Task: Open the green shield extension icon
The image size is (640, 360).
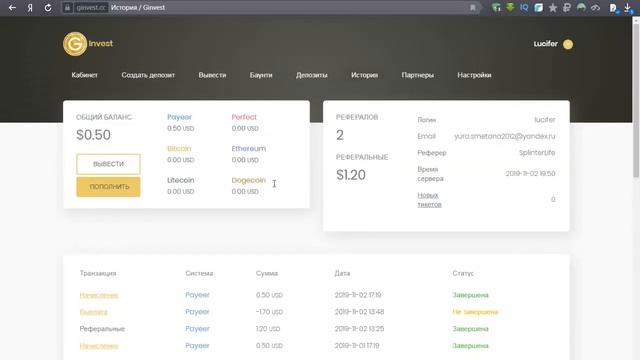Action: tap(496, 7)
